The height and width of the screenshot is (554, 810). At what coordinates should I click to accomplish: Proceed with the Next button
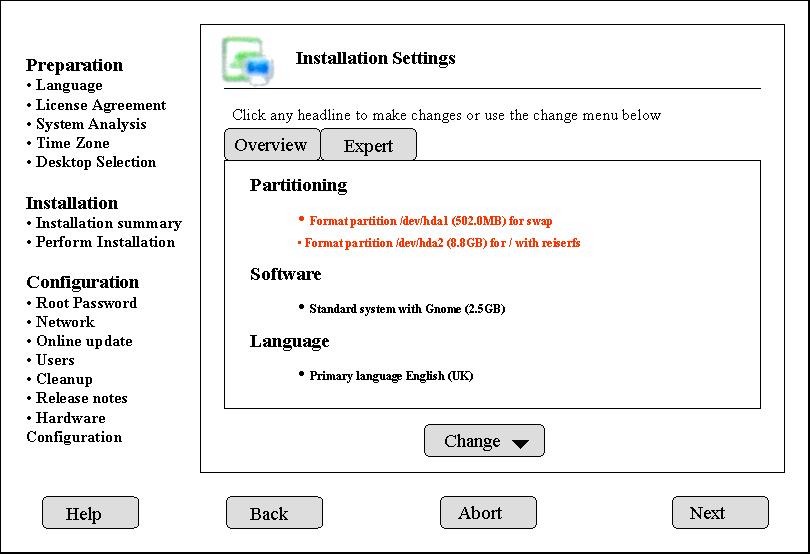tap(720, 513)
